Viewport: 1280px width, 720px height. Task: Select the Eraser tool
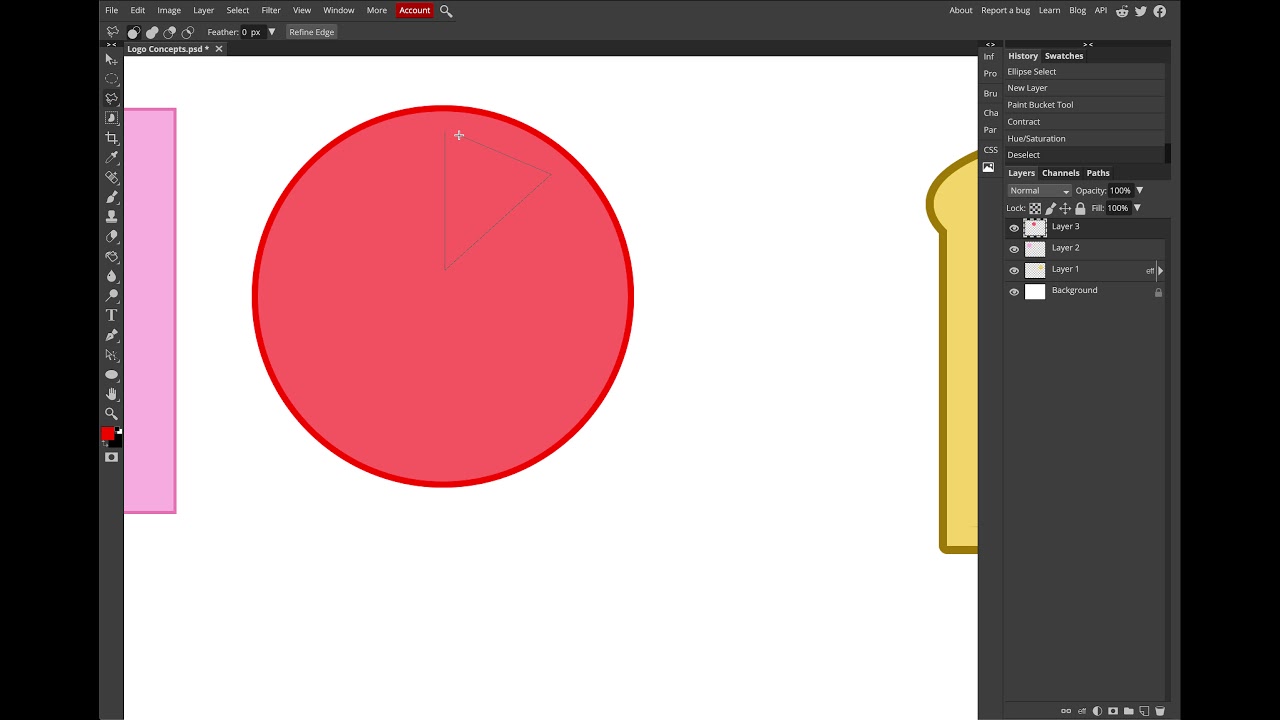tap(111, 236)
